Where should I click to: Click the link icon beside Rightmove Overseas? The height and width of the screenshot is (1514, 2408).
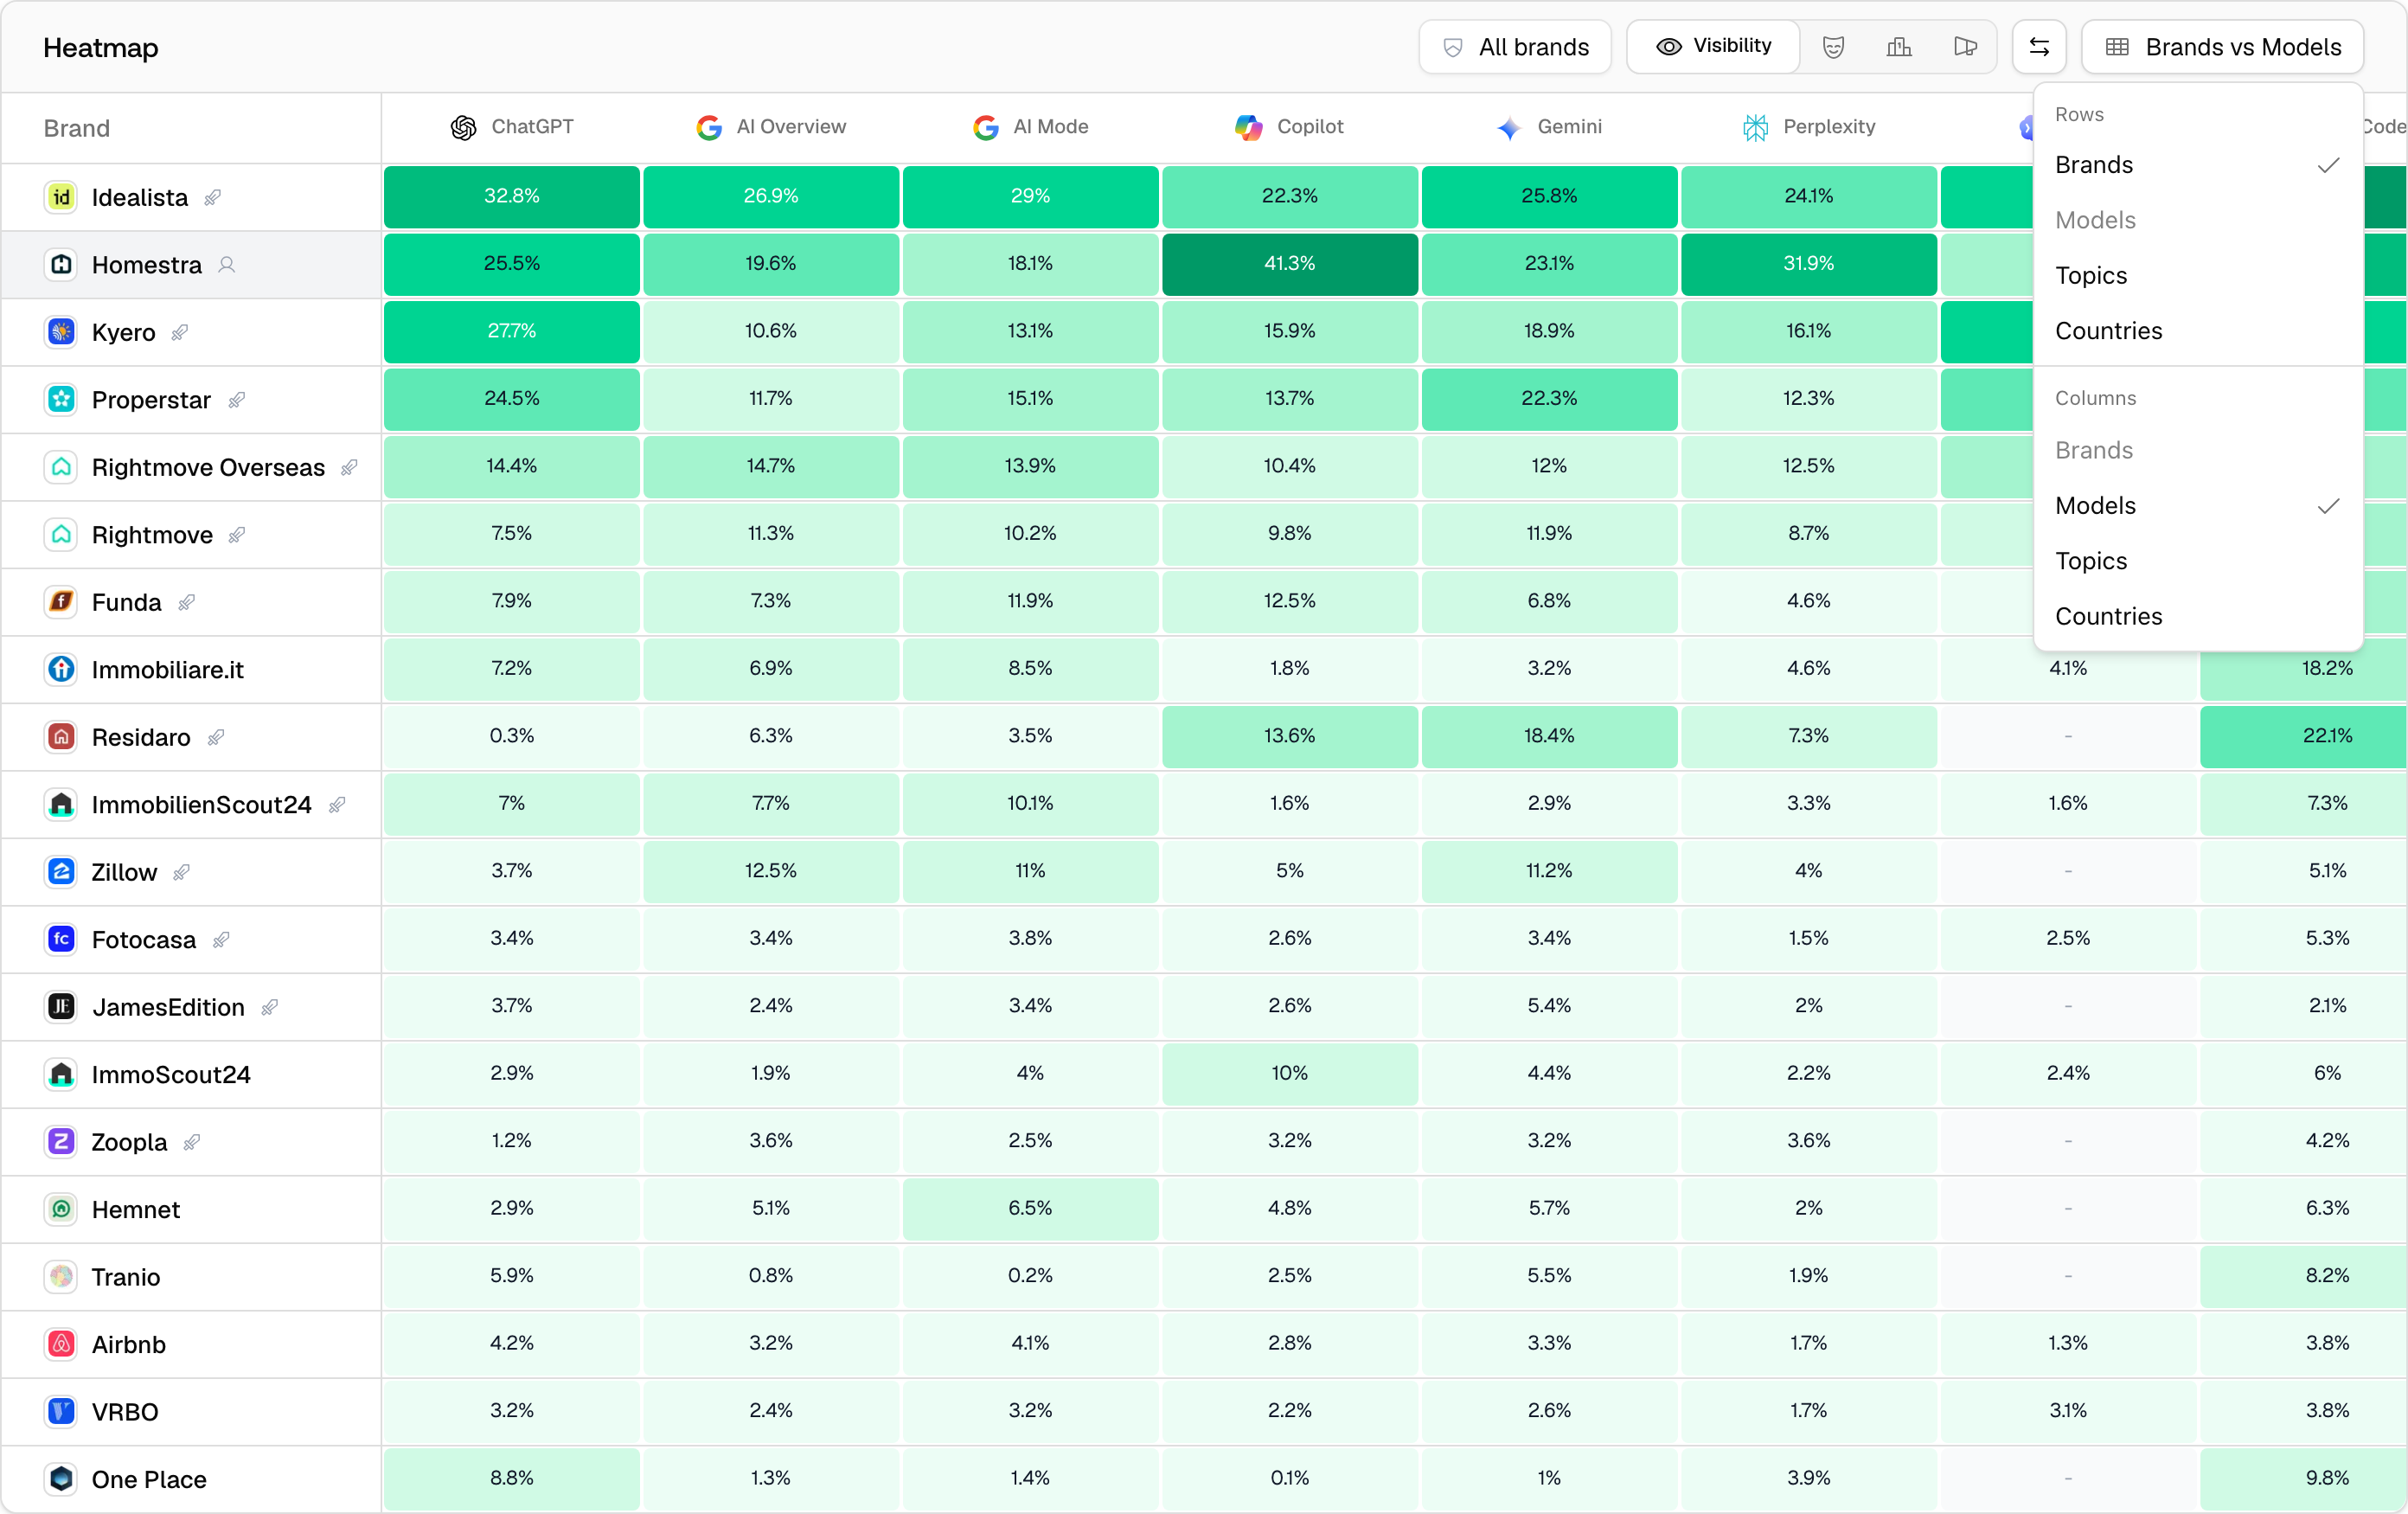click(349, 468)
